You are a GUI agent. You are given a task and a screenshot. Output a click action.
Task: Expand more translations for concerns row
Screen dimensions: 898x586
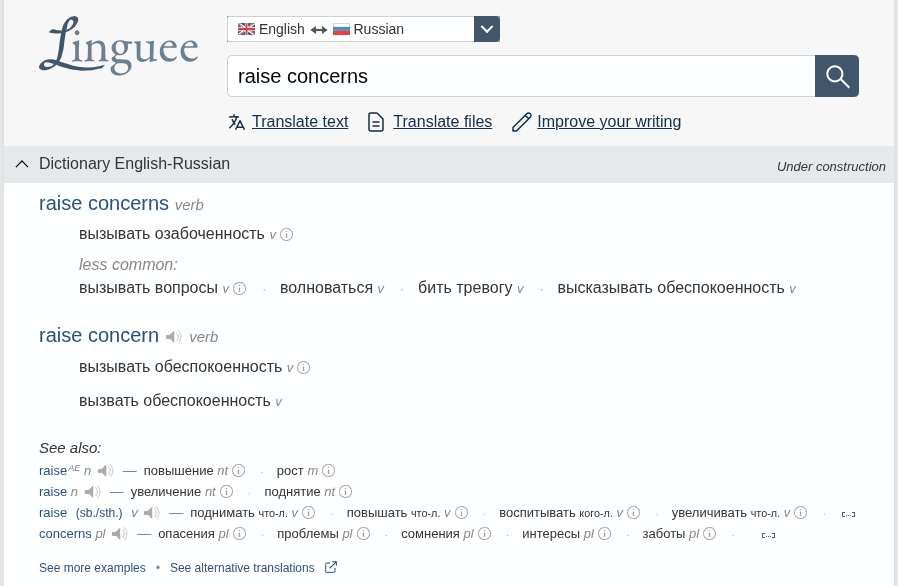pos(768,535)
